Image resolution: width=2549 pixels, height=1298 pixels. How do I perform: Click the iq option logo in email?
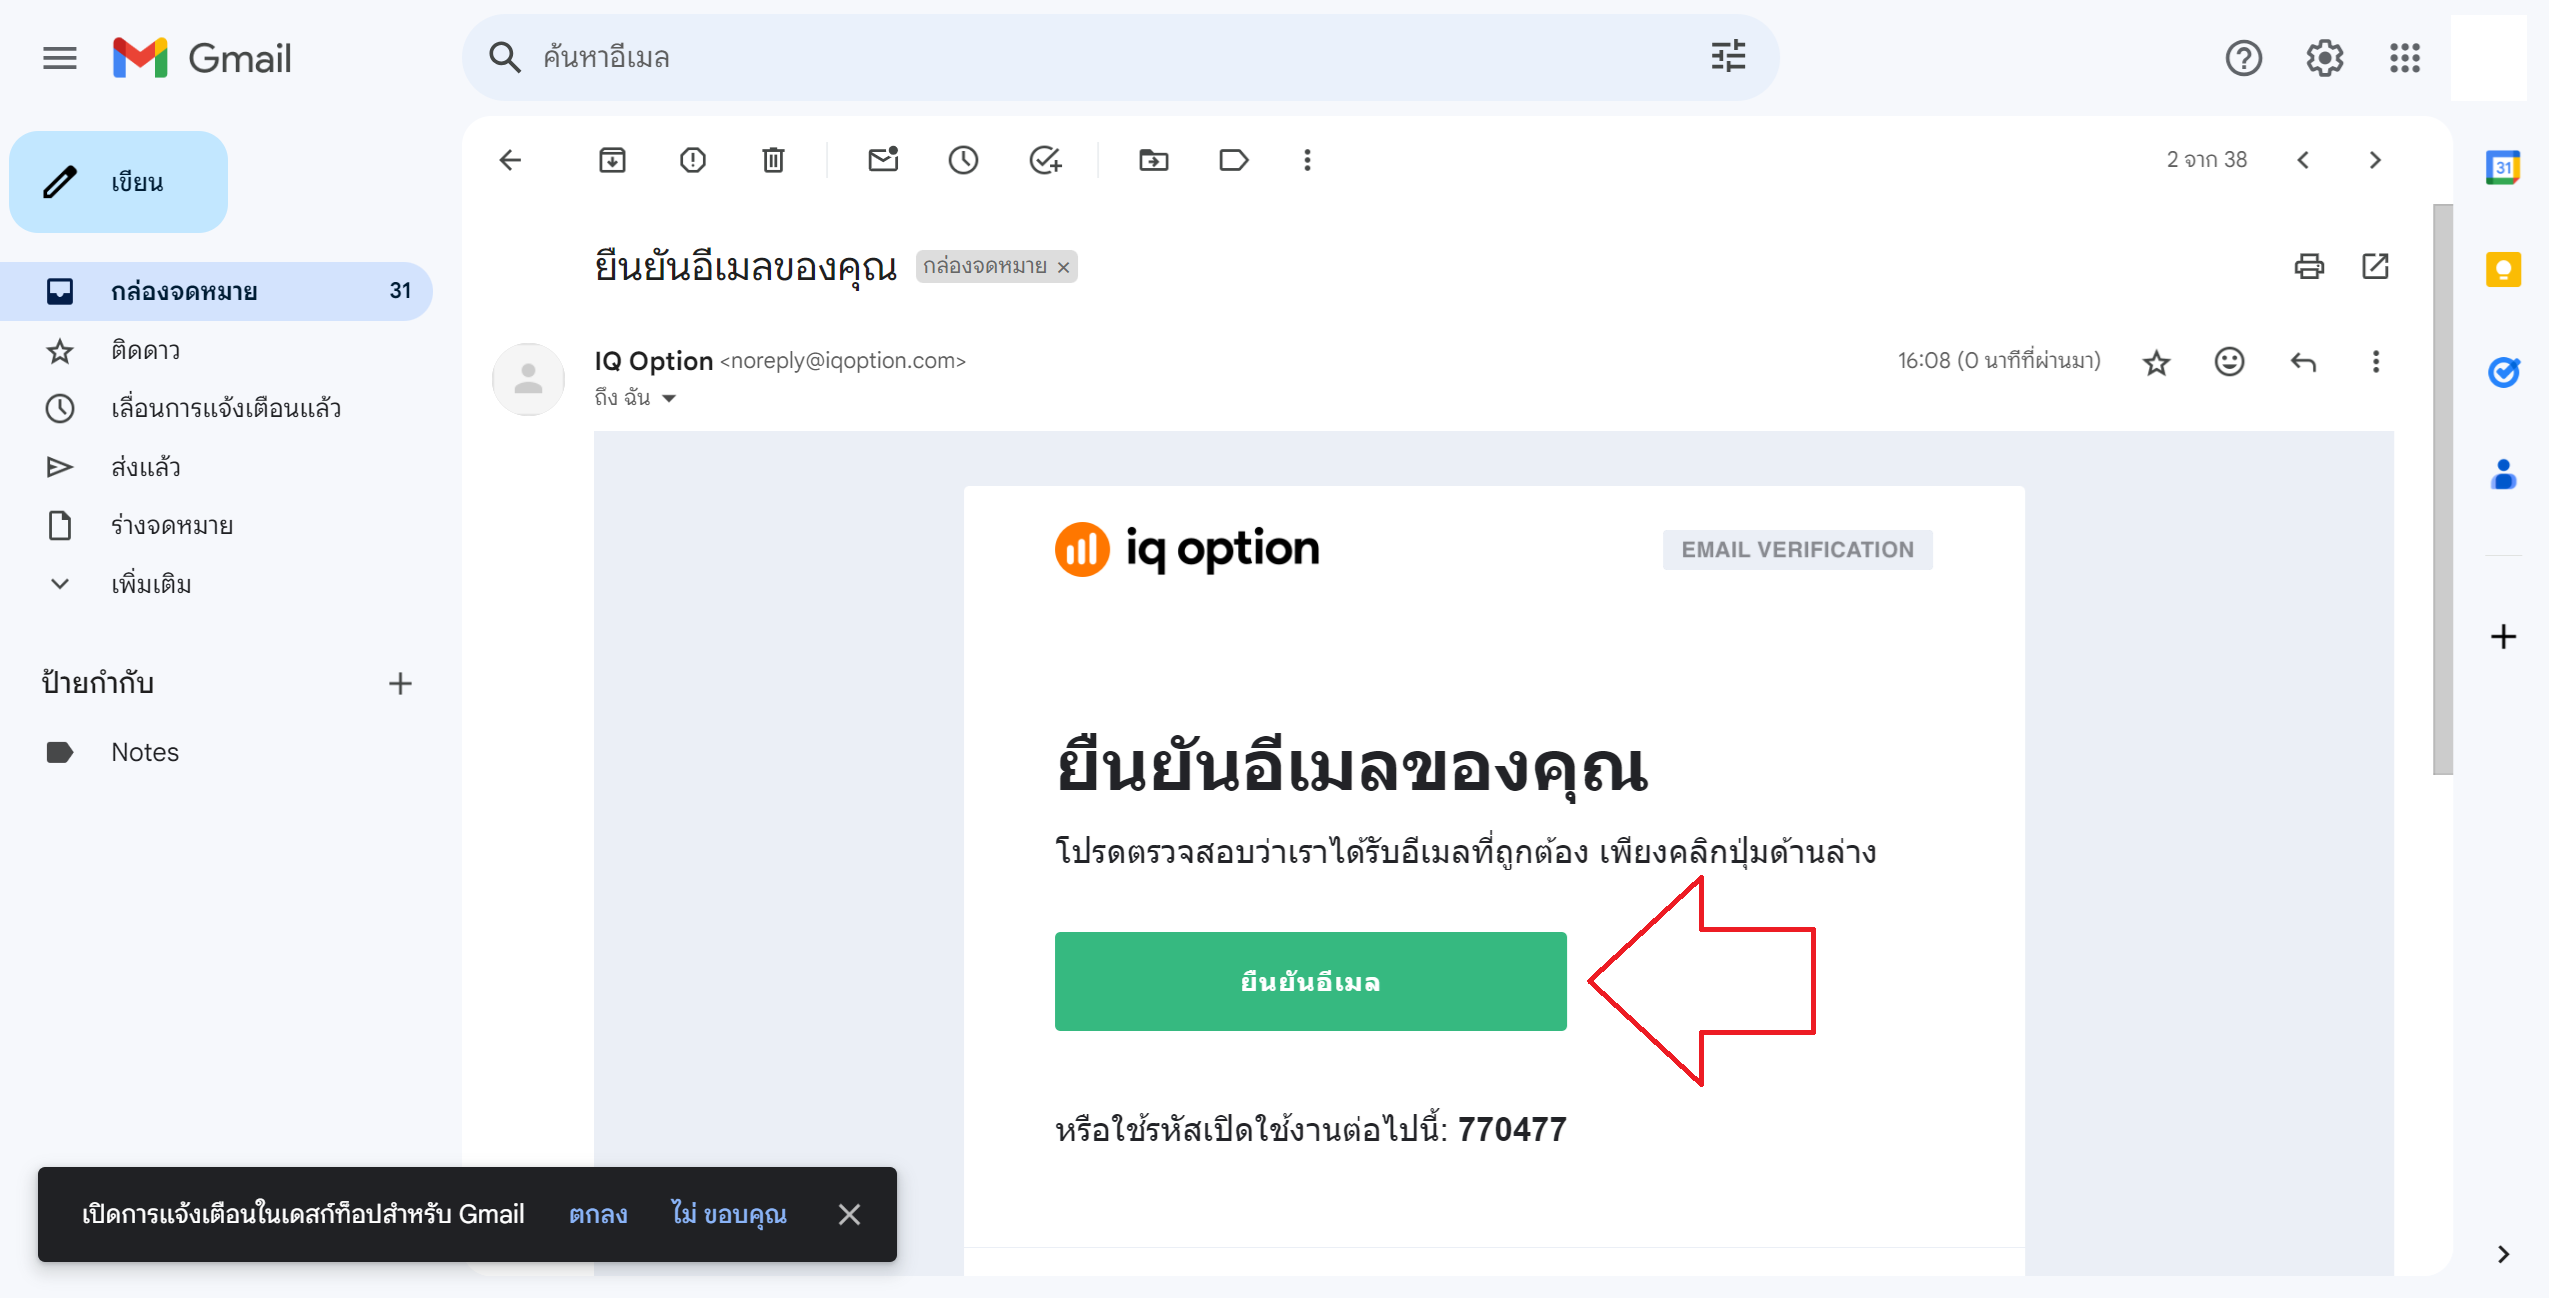pos(1187,549)
